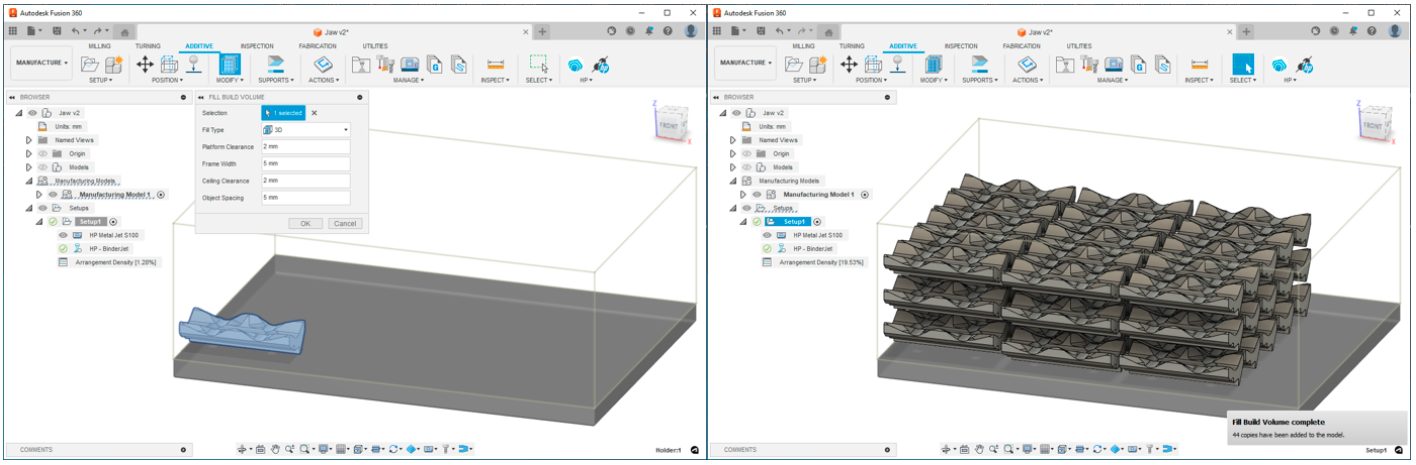This screenshot has width=1416, height=465.
Task: Click the HP printer link icon, right window
Action: (1303, 65)
